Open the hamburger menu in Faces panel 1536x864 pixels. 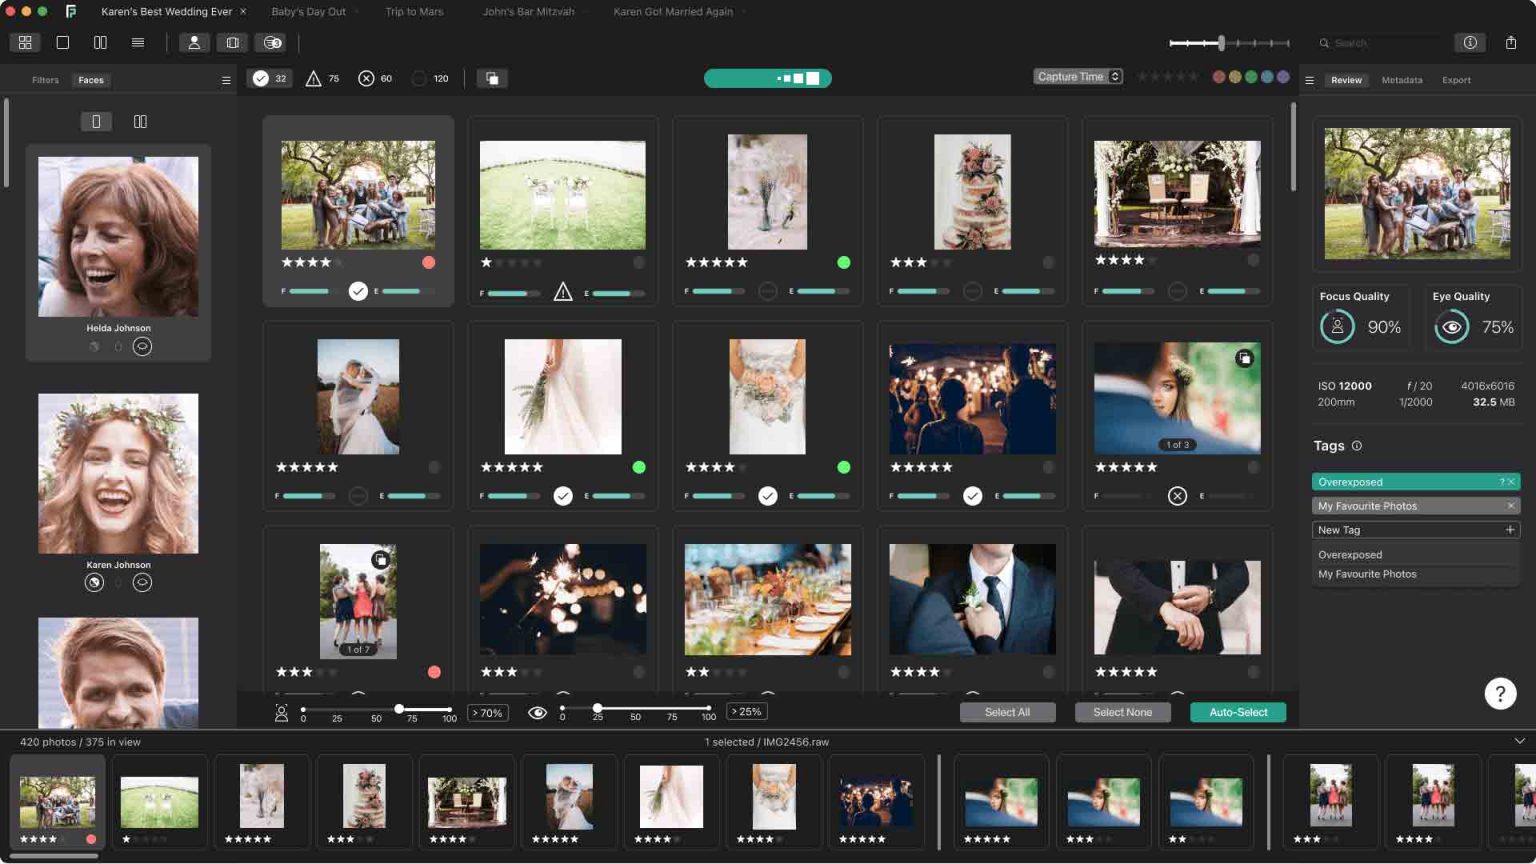click(x=226, y=80)
